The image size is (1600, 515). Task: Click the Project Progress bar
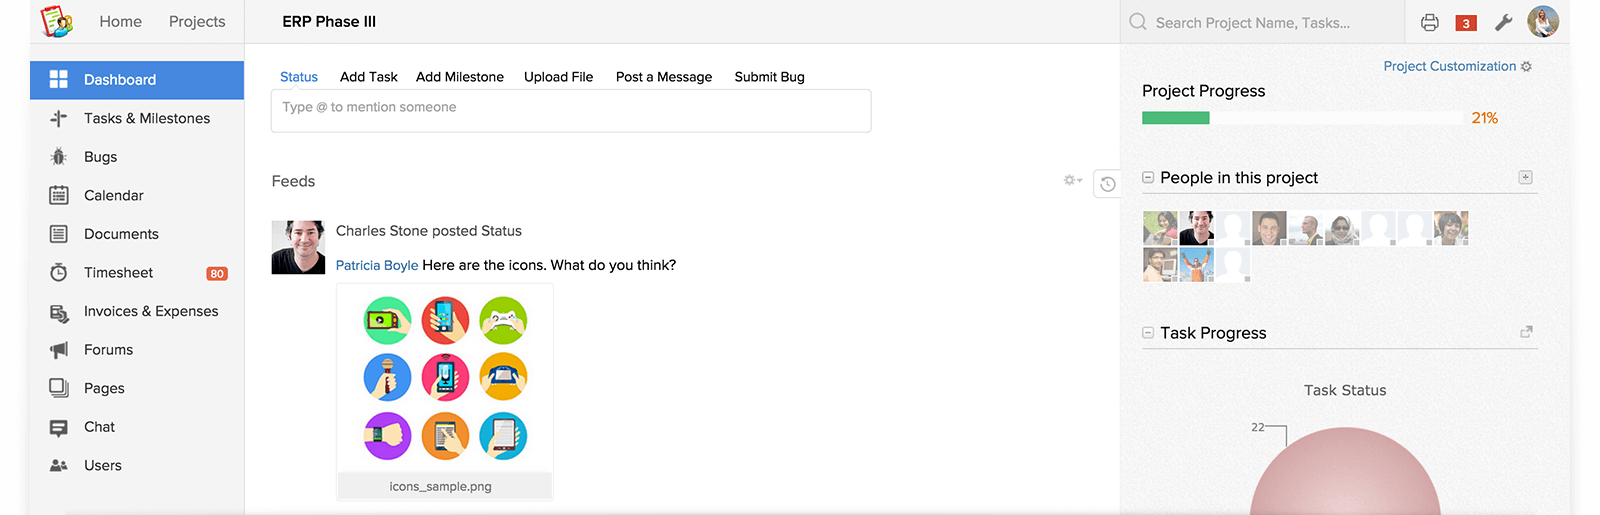pyautogui.click(x=1301, y=118)
